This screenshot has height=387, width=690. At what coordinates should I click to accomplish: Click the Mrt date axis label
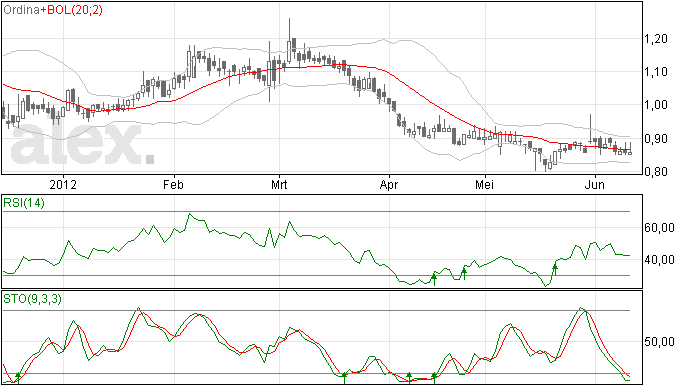point(279,184)
